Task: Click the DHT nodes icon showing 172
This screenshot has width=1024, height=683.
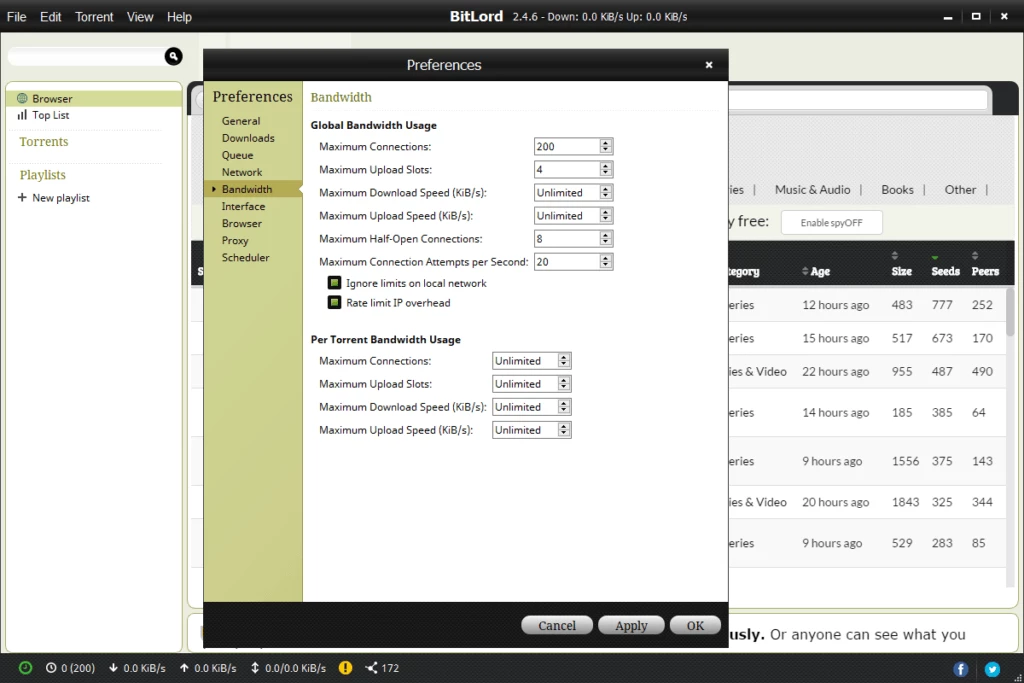Action: click(x=372, y=668)
